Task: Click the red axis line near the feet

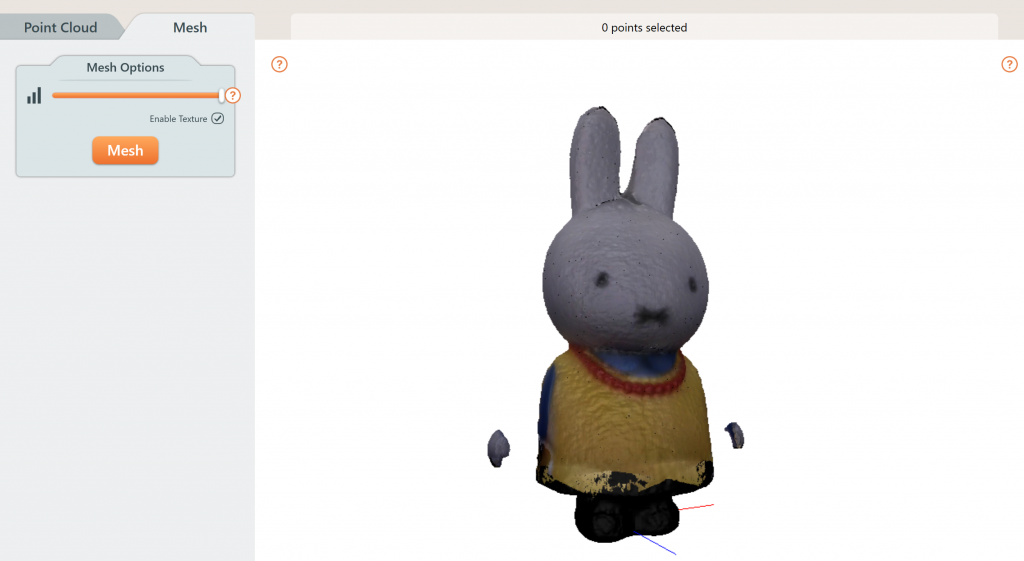Action: pyautogui.click(x=699, y=507)
